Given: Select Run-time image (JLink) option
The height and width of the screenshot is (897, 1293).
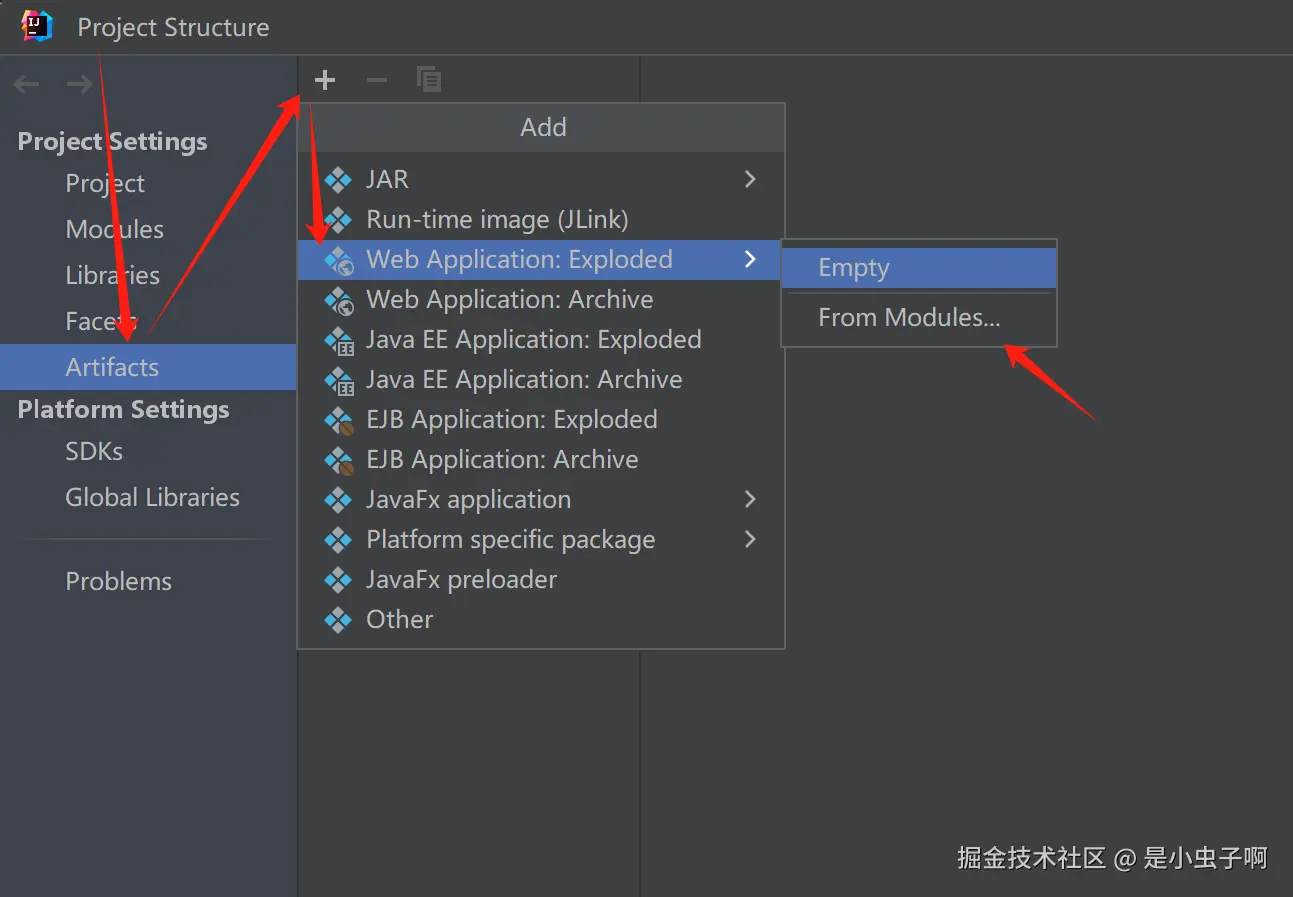Looking at the screenshot, I should 497,220.
